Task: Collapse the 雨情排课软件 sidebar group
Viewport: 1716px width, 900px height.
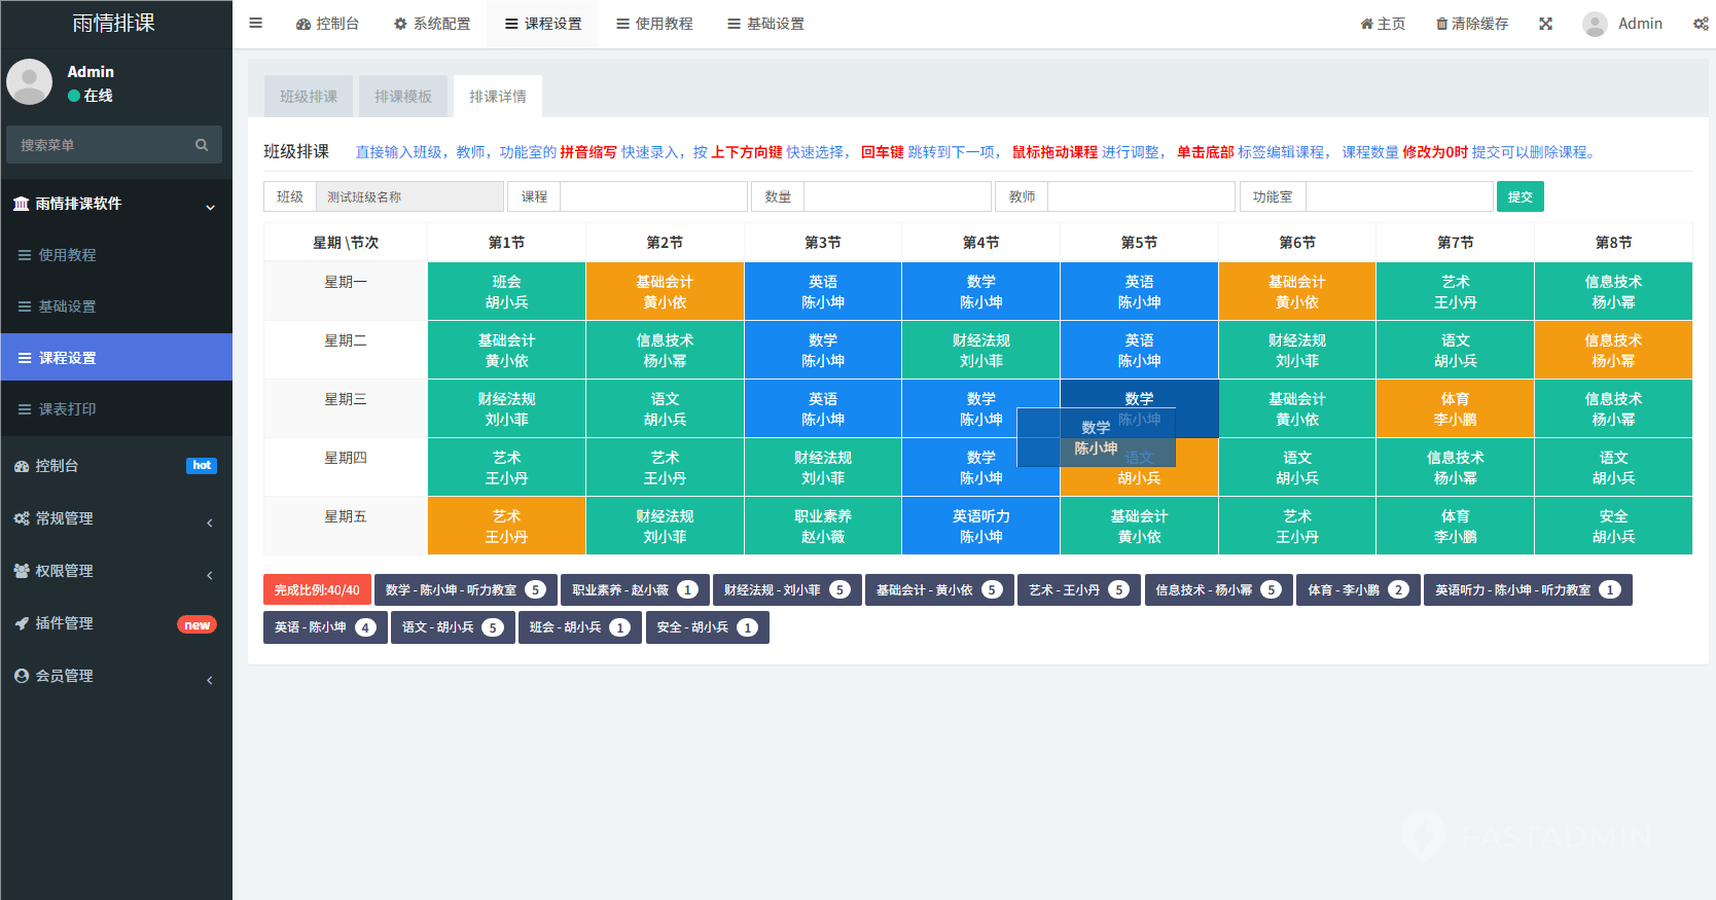Action: (210, 206)
